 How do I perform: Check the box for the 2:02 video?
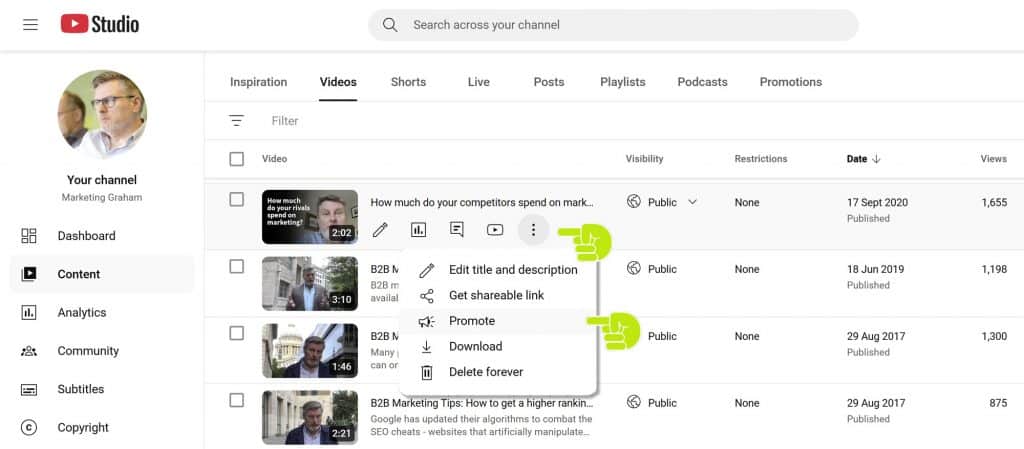236,200
